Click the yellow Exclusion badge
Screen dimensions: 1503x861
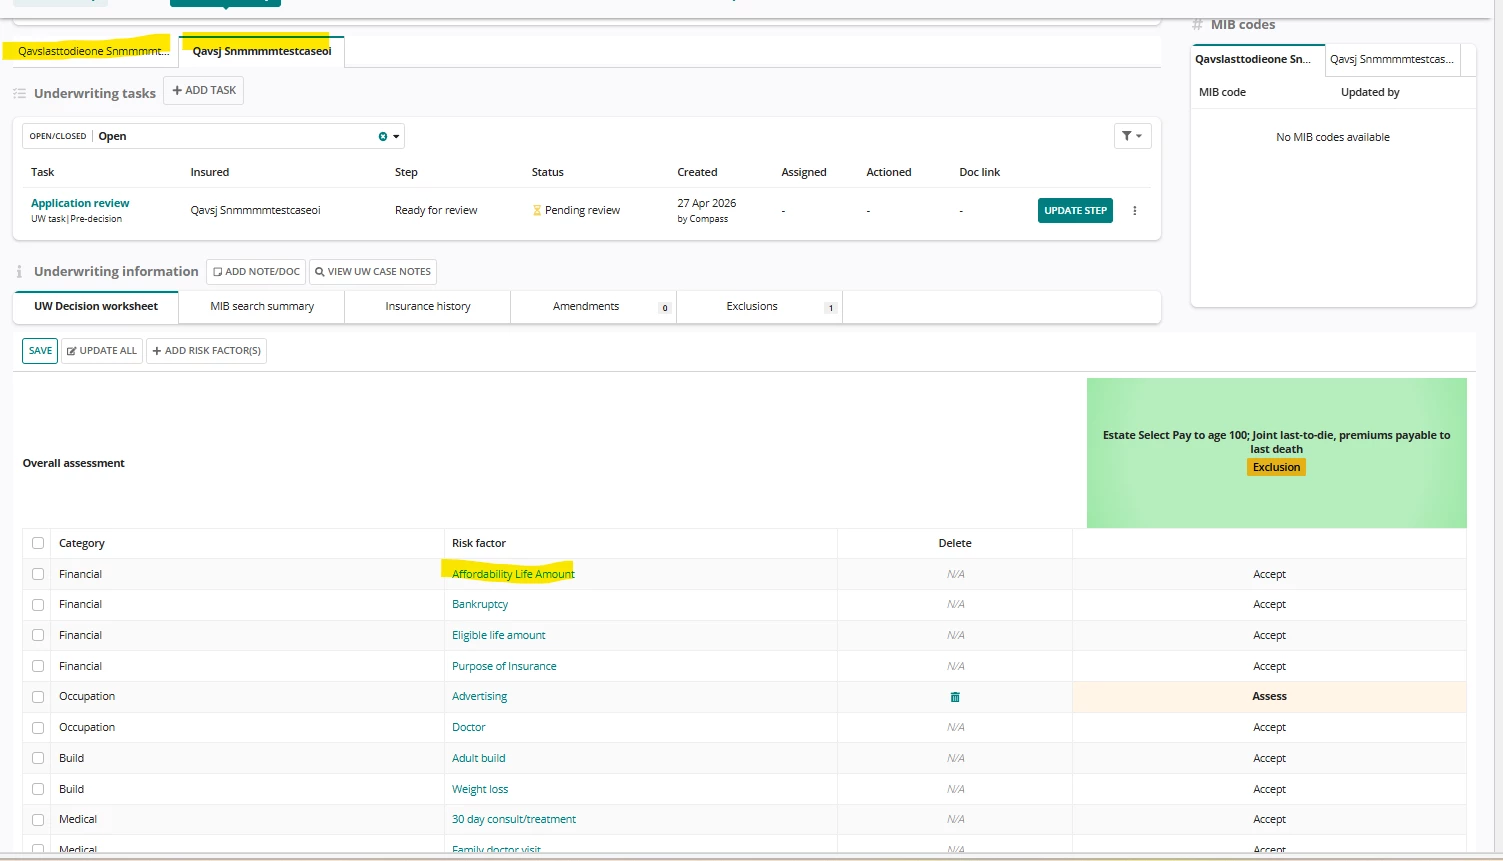point(1276,467)
